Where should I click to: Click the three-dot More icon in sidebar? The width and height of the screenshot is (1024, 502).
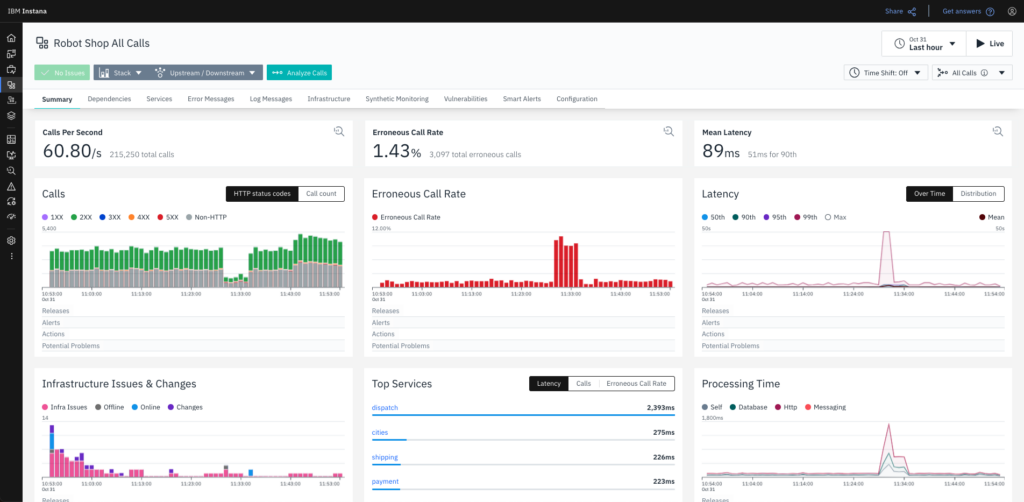pyautogui.click(x=11, y=257)
